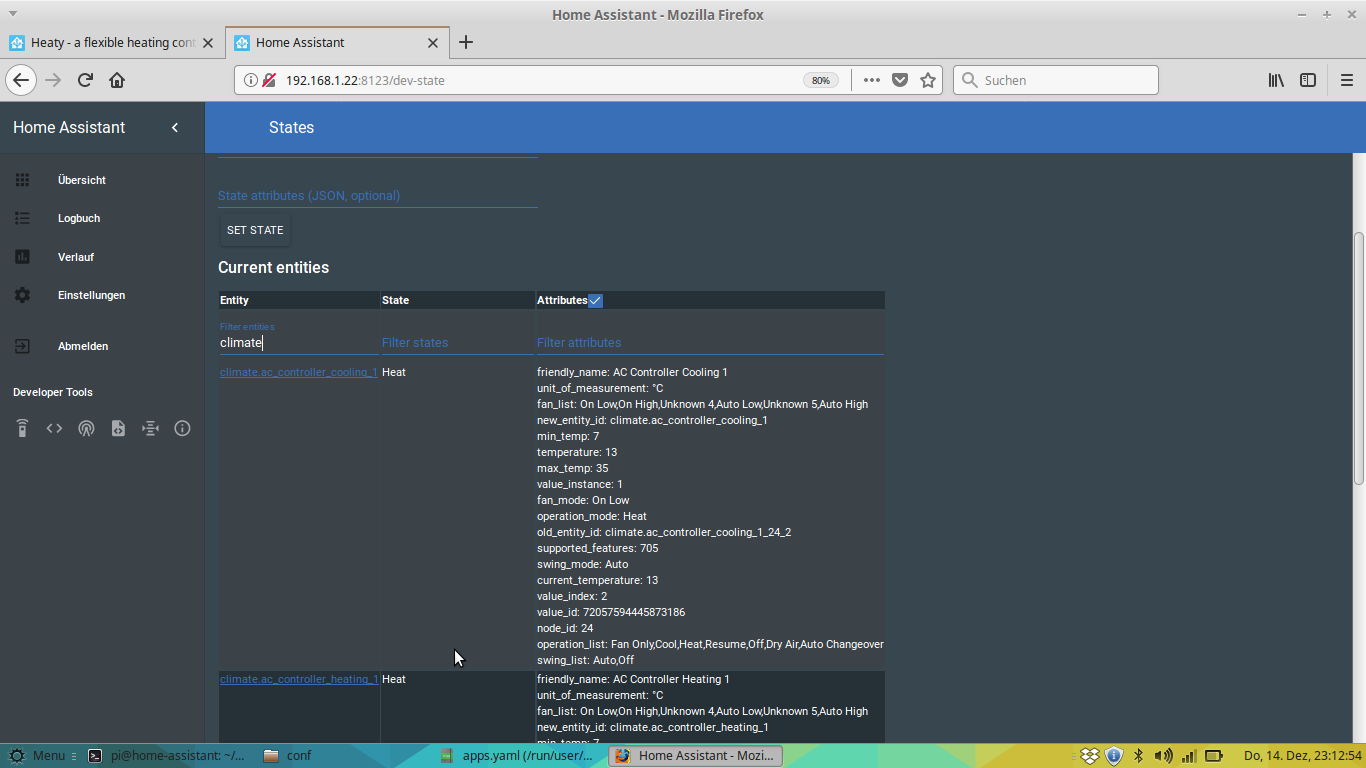Bookmark this page with the star icon
1366x768 pixels.
[x=928, y=80]
